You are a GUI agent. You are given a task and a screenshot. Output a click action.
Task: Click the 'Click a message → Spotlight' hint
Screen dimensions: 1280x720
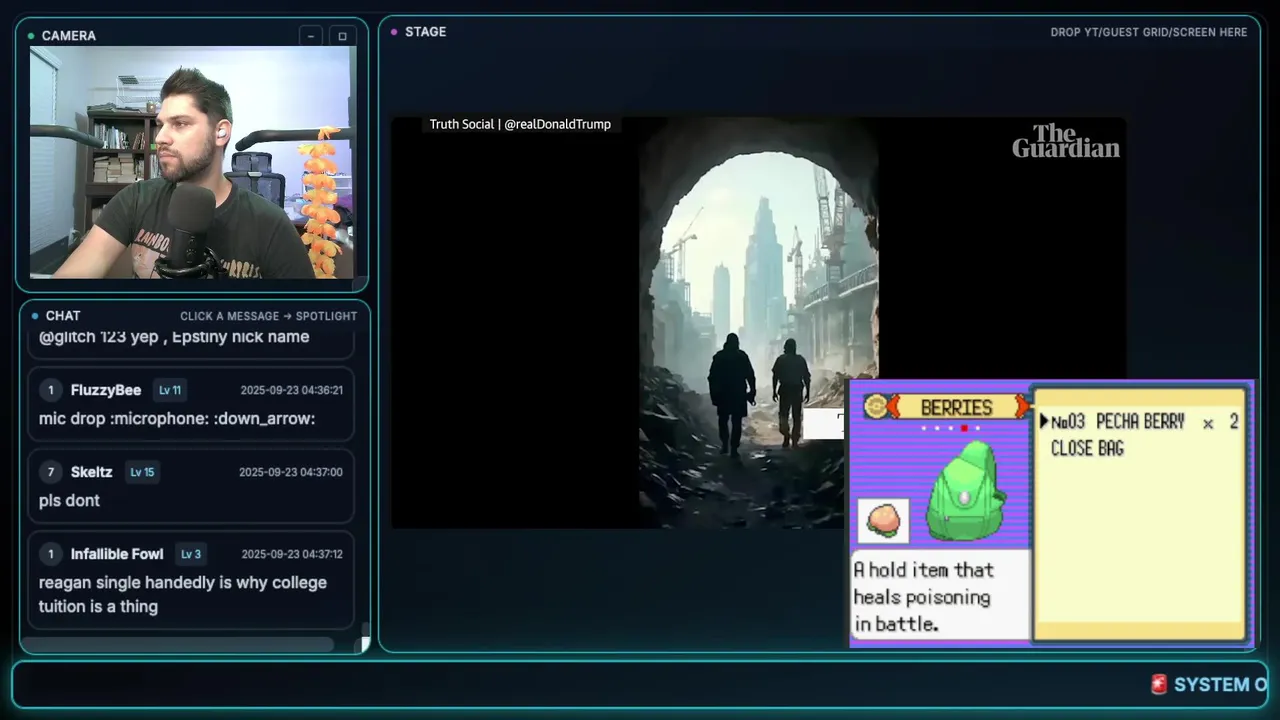(268, 316)
